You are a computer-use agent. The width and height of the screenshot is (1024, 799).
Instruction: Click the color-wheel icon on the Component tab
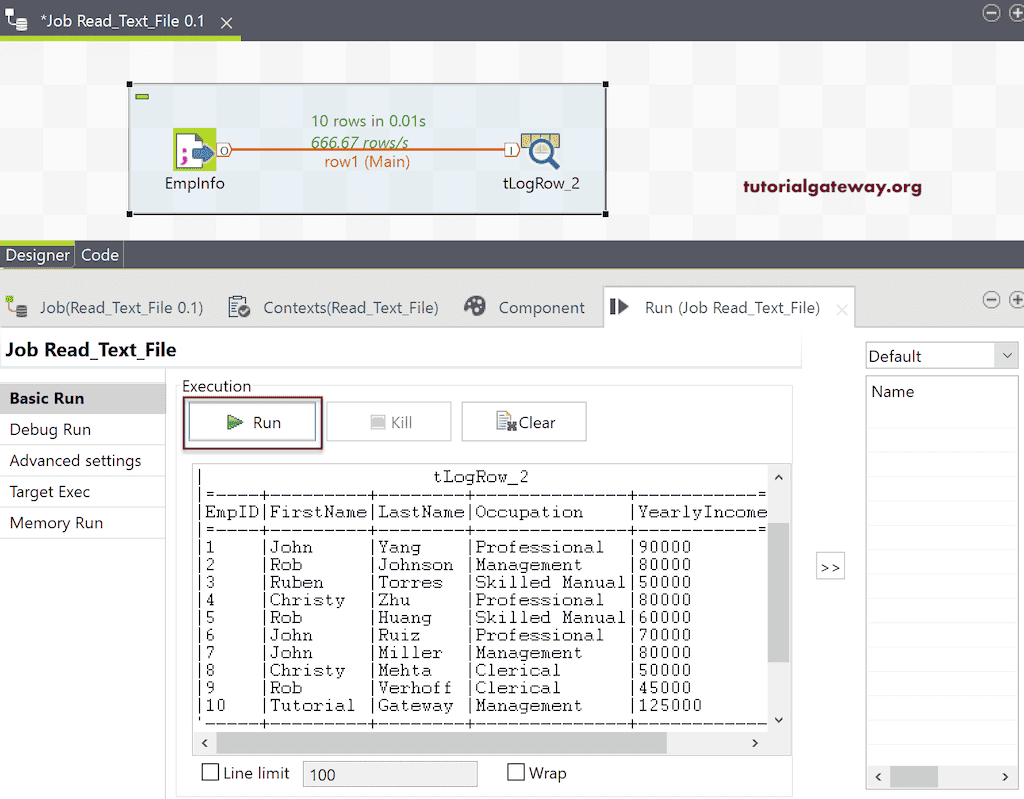[474, 307]
